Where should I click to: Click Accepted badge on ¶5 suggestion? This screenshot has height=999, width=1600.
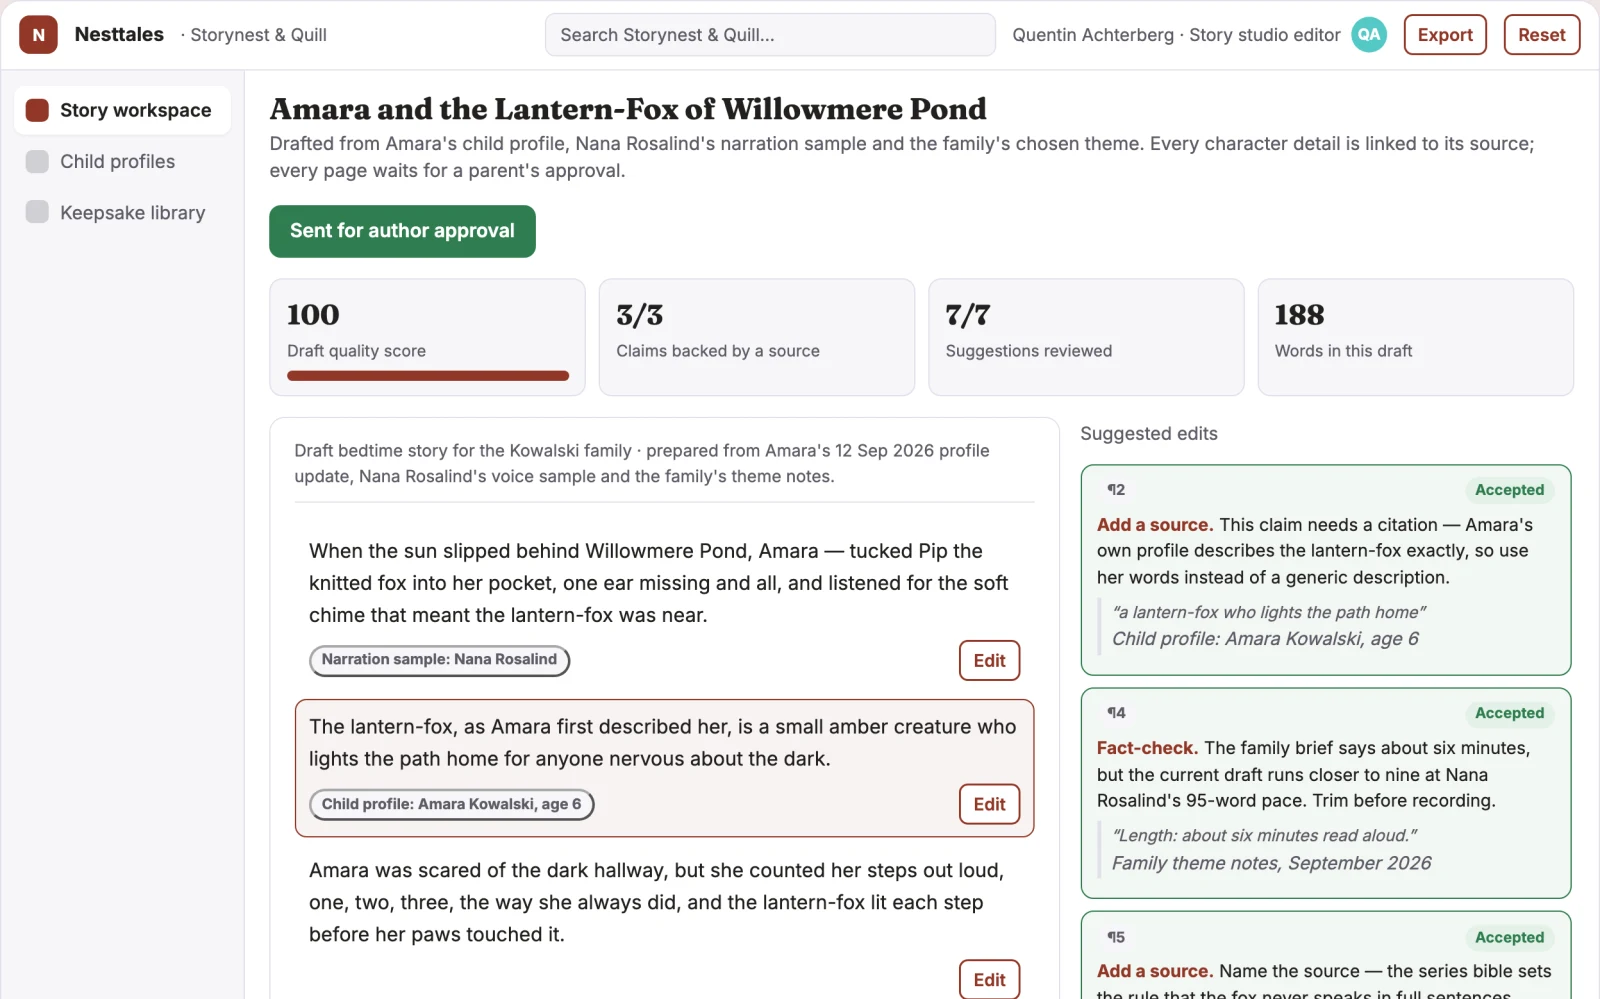[1509, 937]
